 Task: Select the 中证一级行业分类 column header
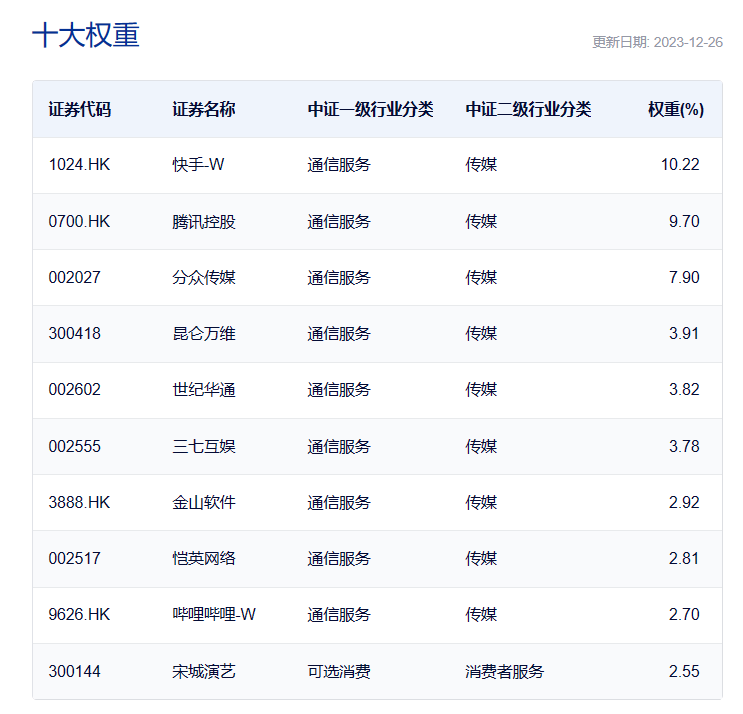coord(370,109)
